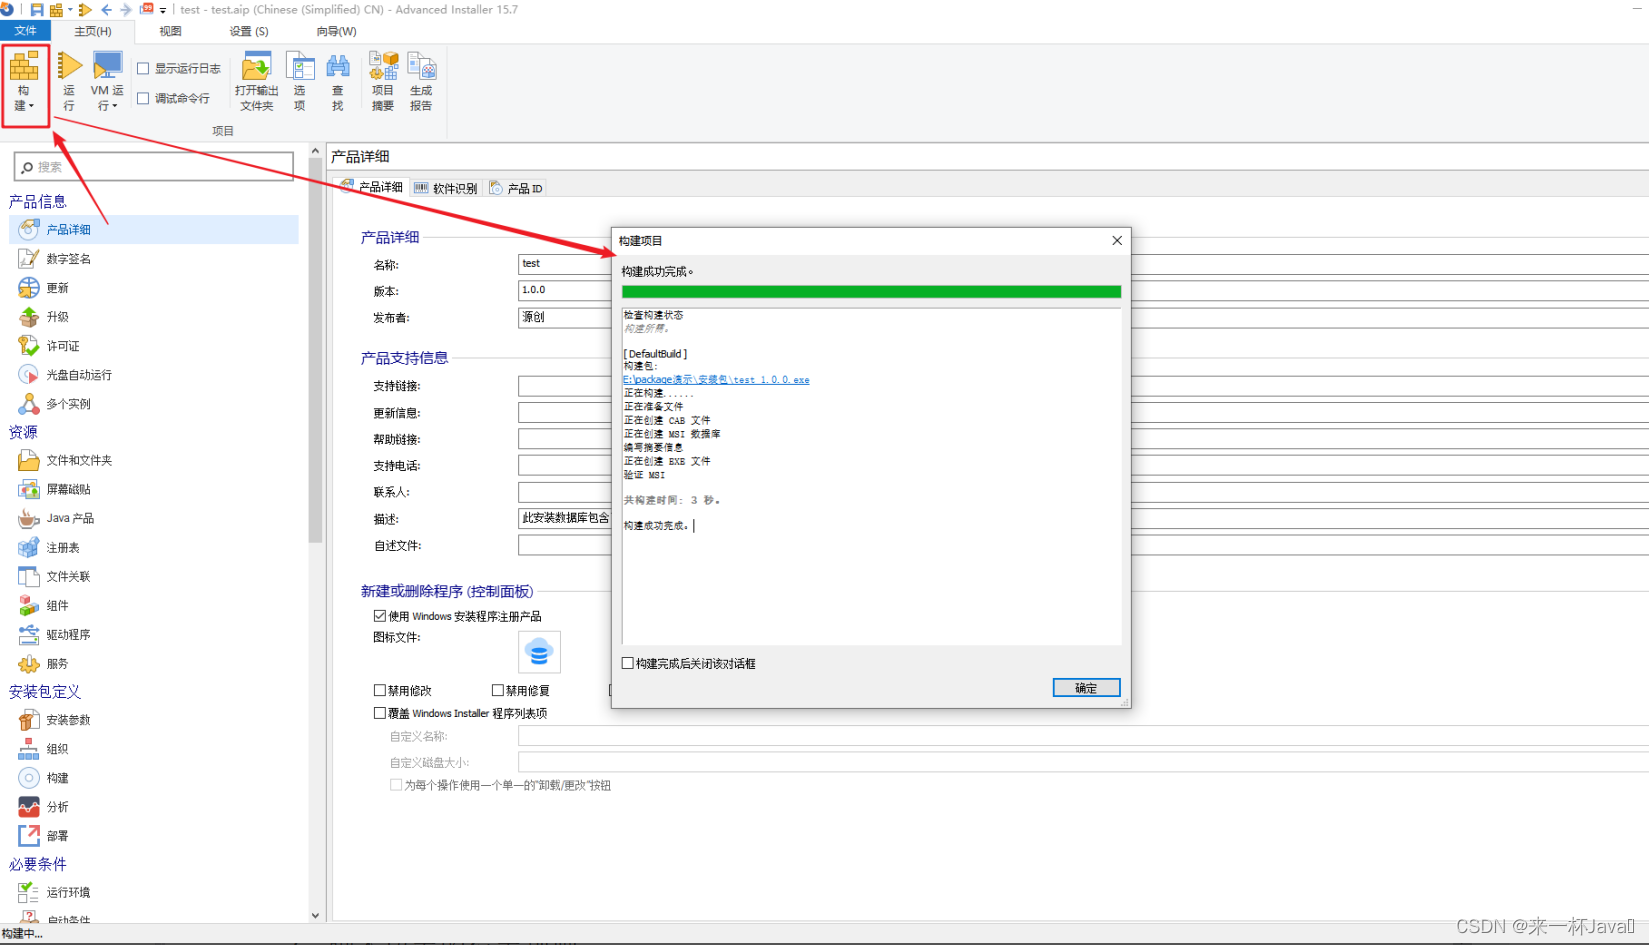This screenshot has width=1649, height=945.
Task: Open the dropdown arrow under the VM 运行 label
Action: point(115,106)
